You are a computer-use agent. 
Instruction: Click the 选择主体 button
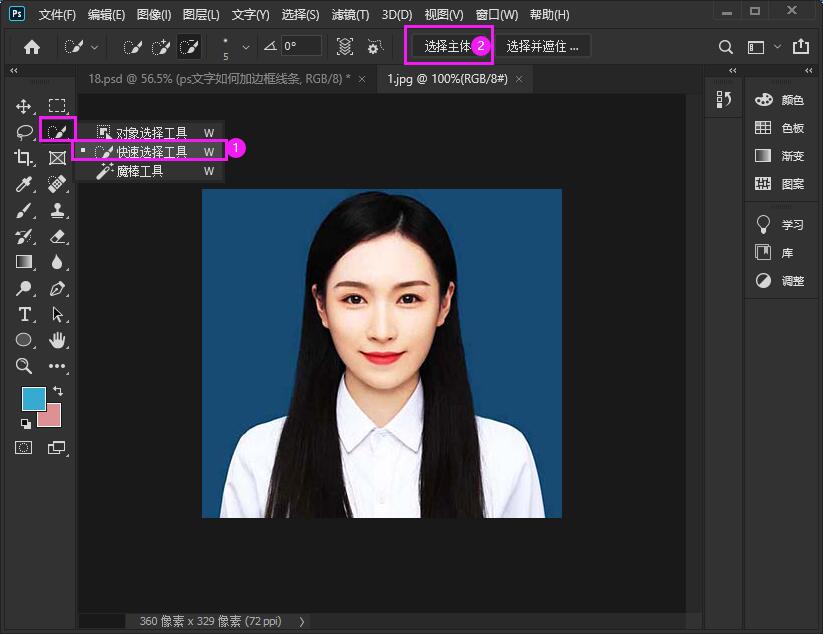tap(449, 46)
